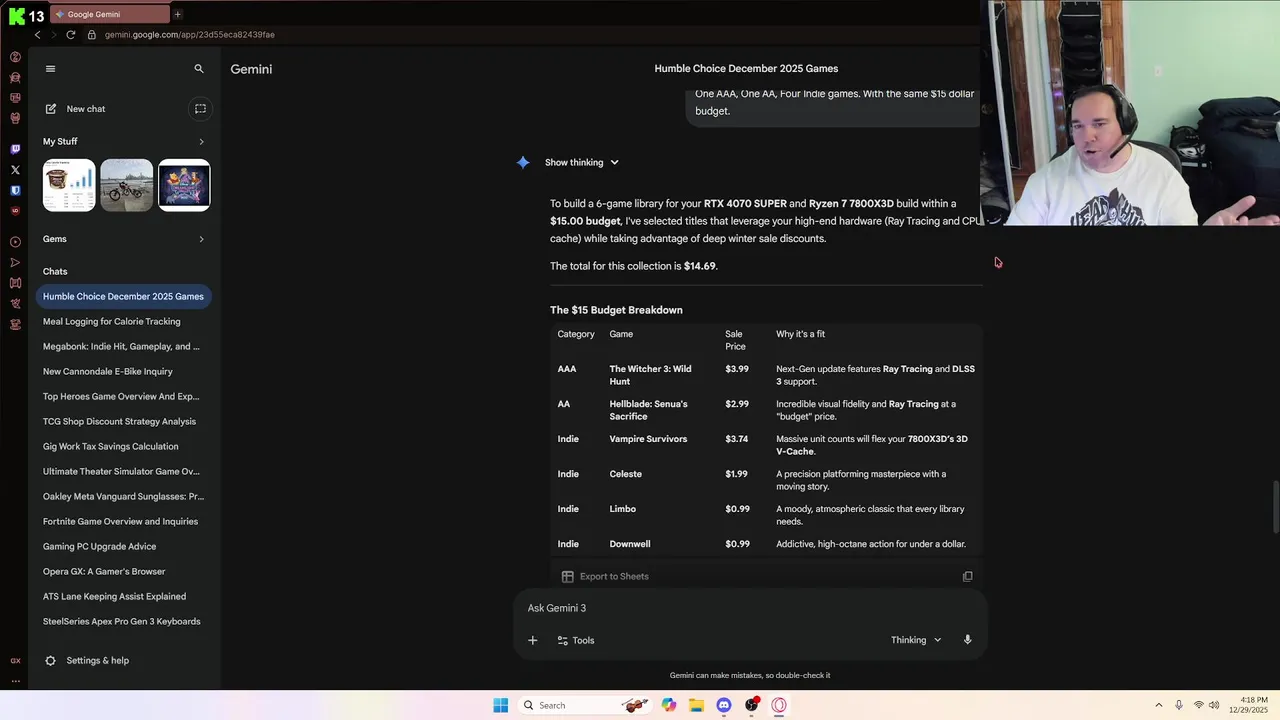Open ATS Lane Keeping Assist Explained chat
This screenshot has width=1280, height=720.
123,596
